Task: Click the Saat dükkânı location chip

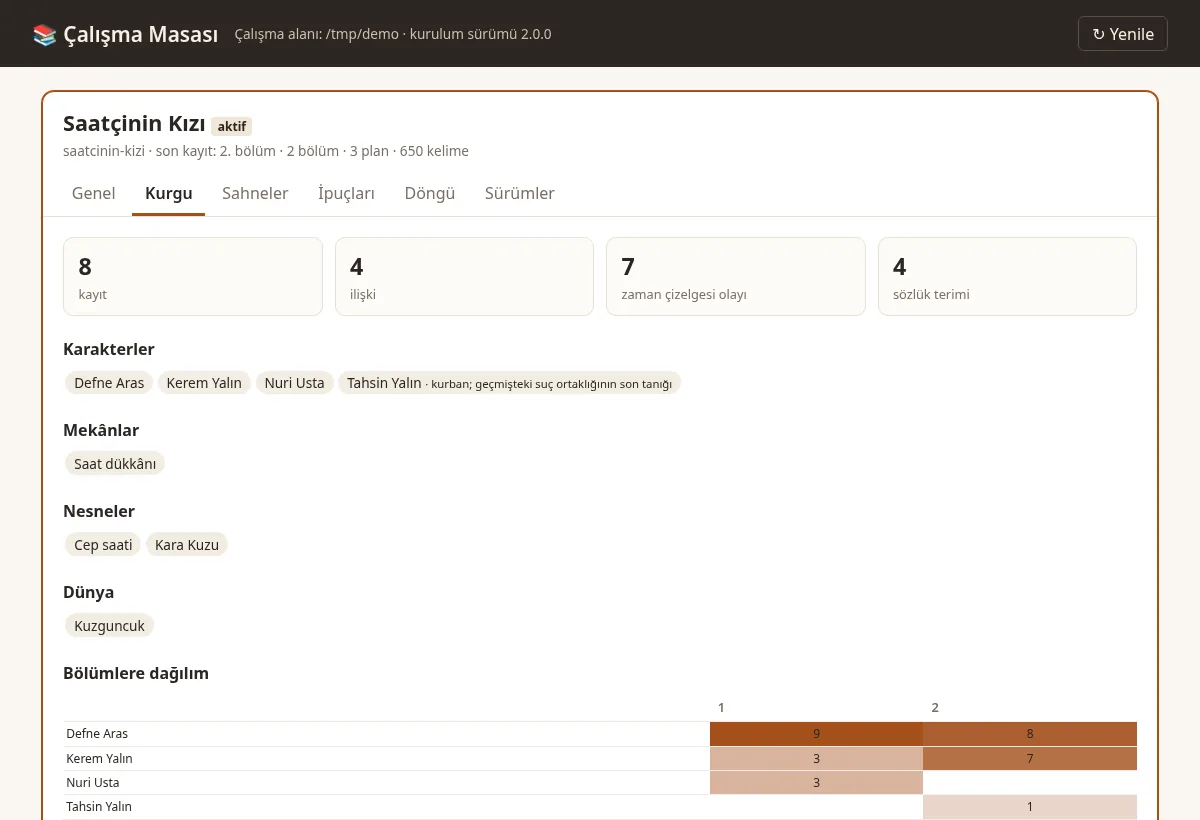Action: [115, 464]
